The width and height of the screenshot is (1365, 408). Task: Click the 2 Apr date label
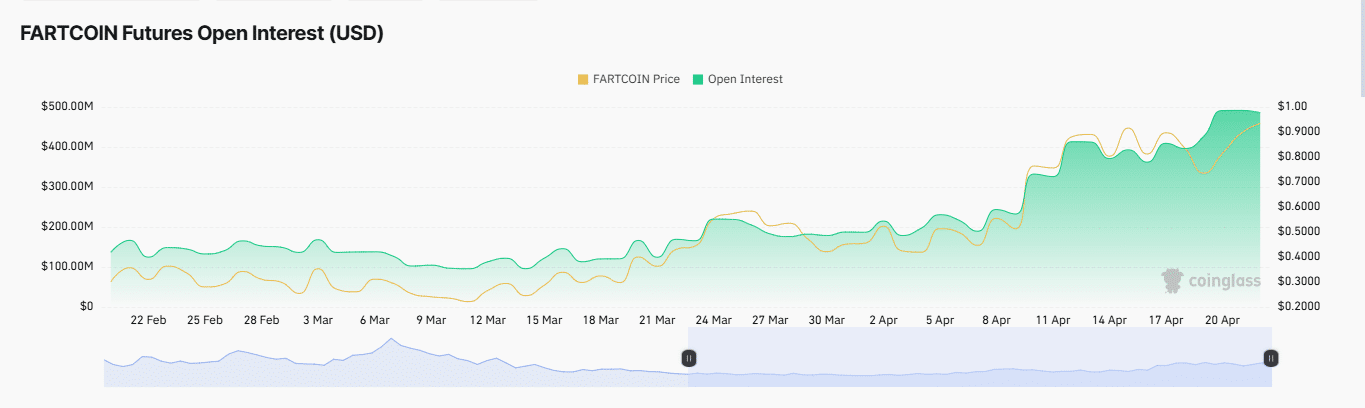click(x=883, y=320)
